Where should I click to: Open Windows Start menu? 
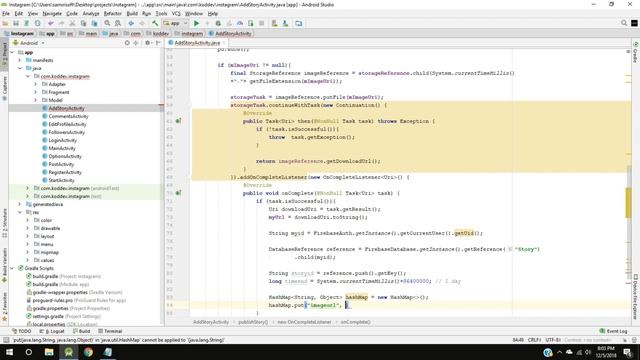click(9, 352)
